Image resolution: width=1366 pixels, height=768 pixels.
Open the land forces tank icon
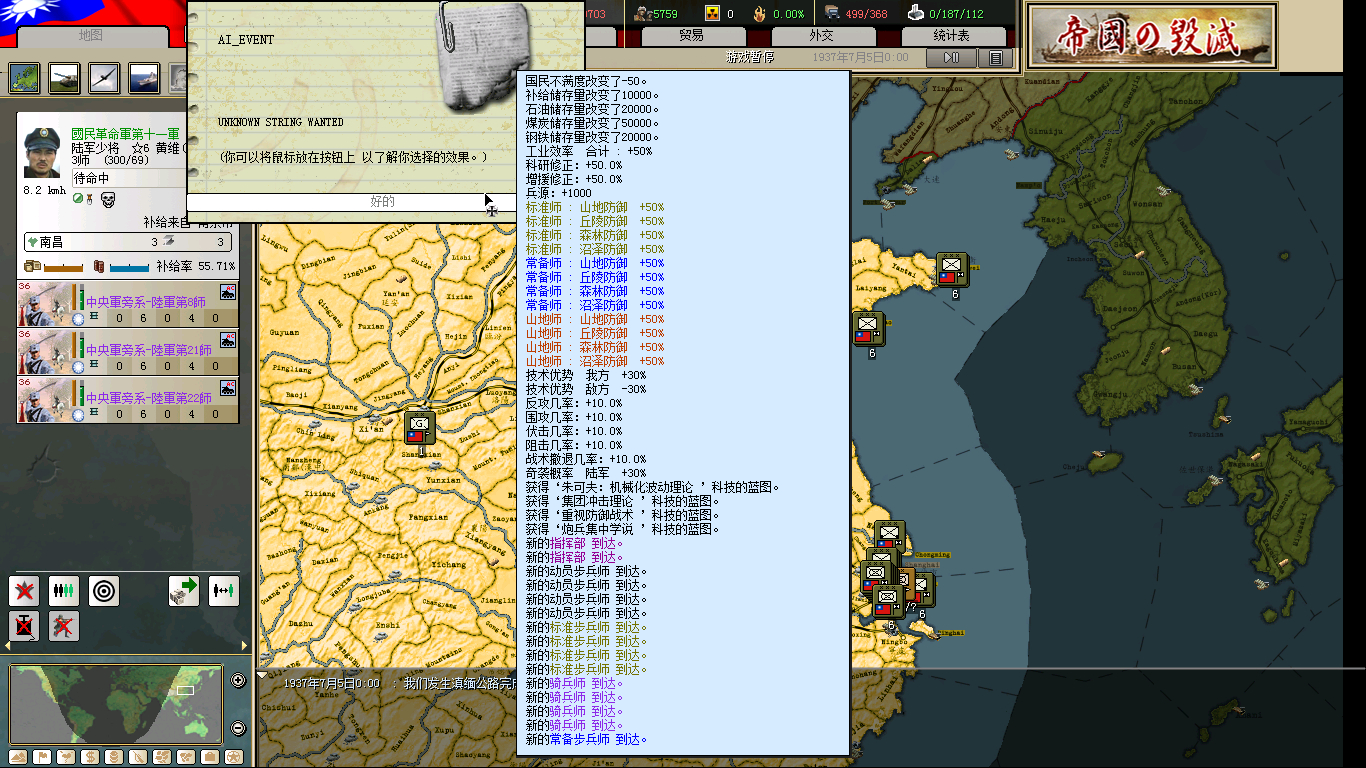tap(65, 78)
